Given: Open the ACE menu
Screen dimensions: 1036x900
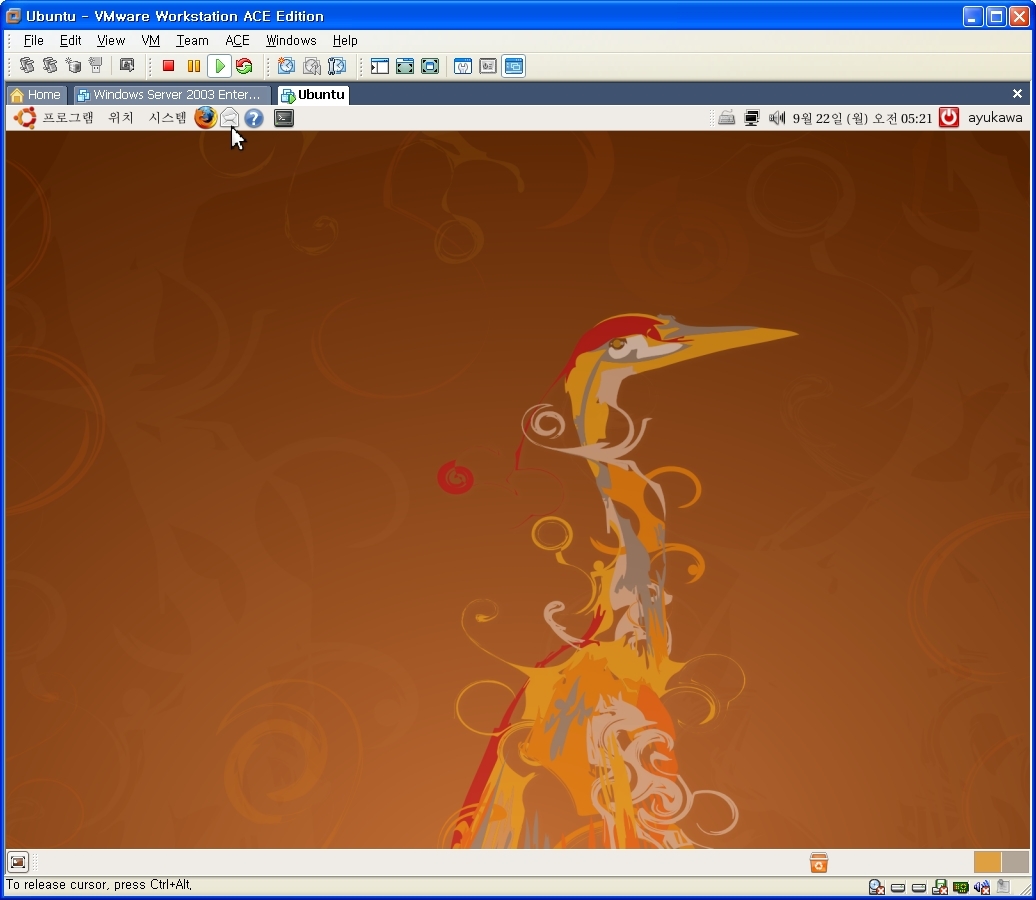Looking at the screenshot, I should 237,40.
